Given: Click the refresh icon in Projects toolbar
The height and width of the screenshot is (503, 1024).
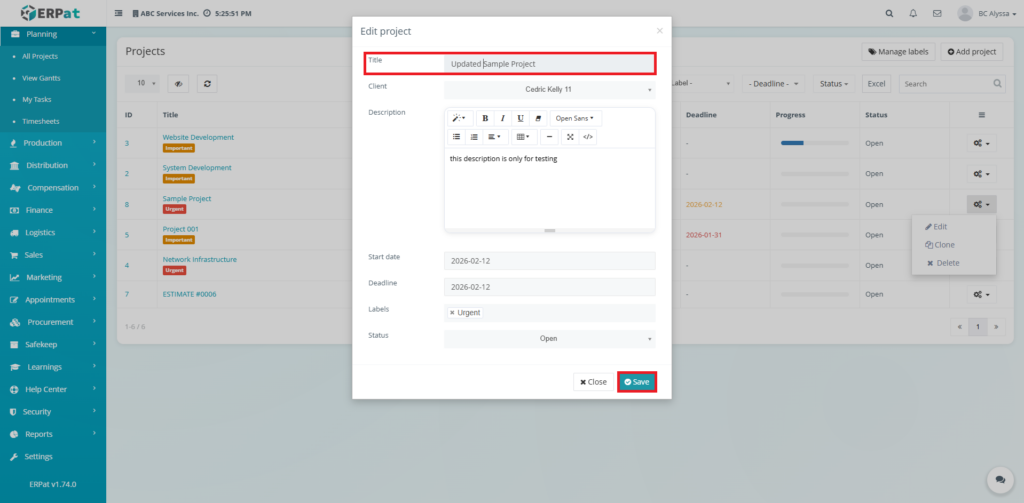Looking at the screenshot, I should point(207,84).
